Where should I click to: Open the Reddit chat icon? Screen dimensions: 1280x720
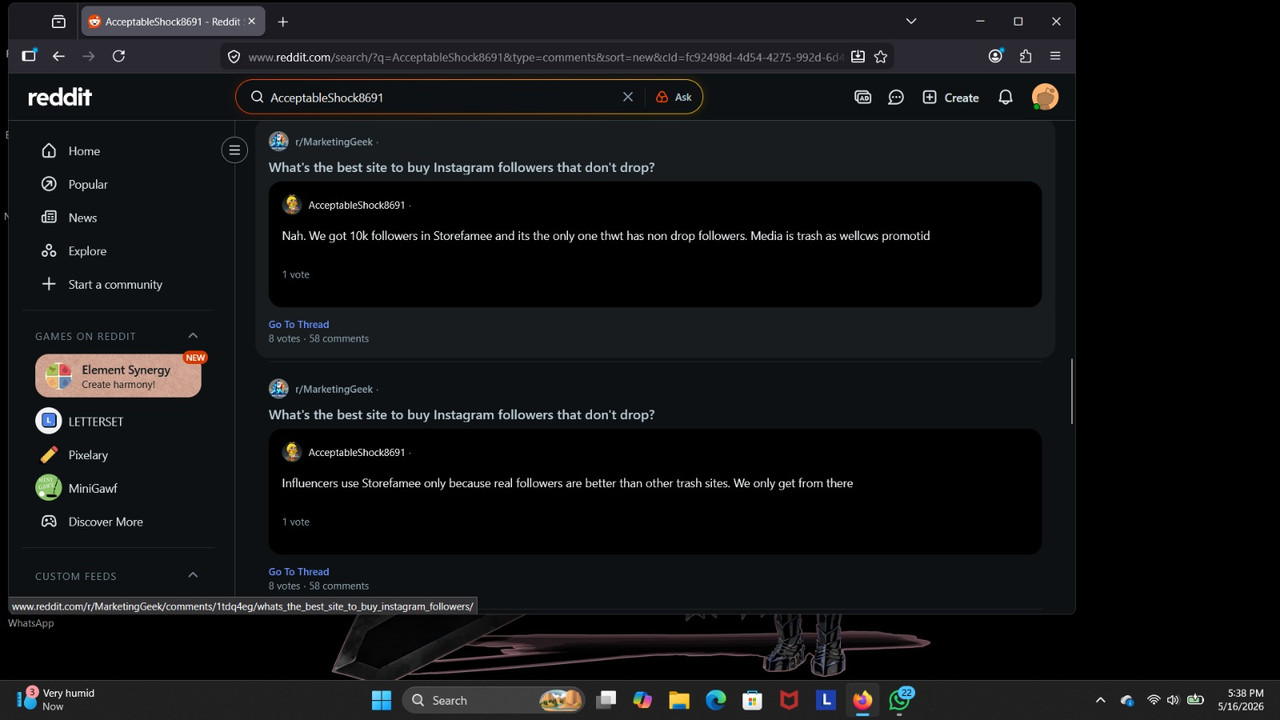point(896,97)
